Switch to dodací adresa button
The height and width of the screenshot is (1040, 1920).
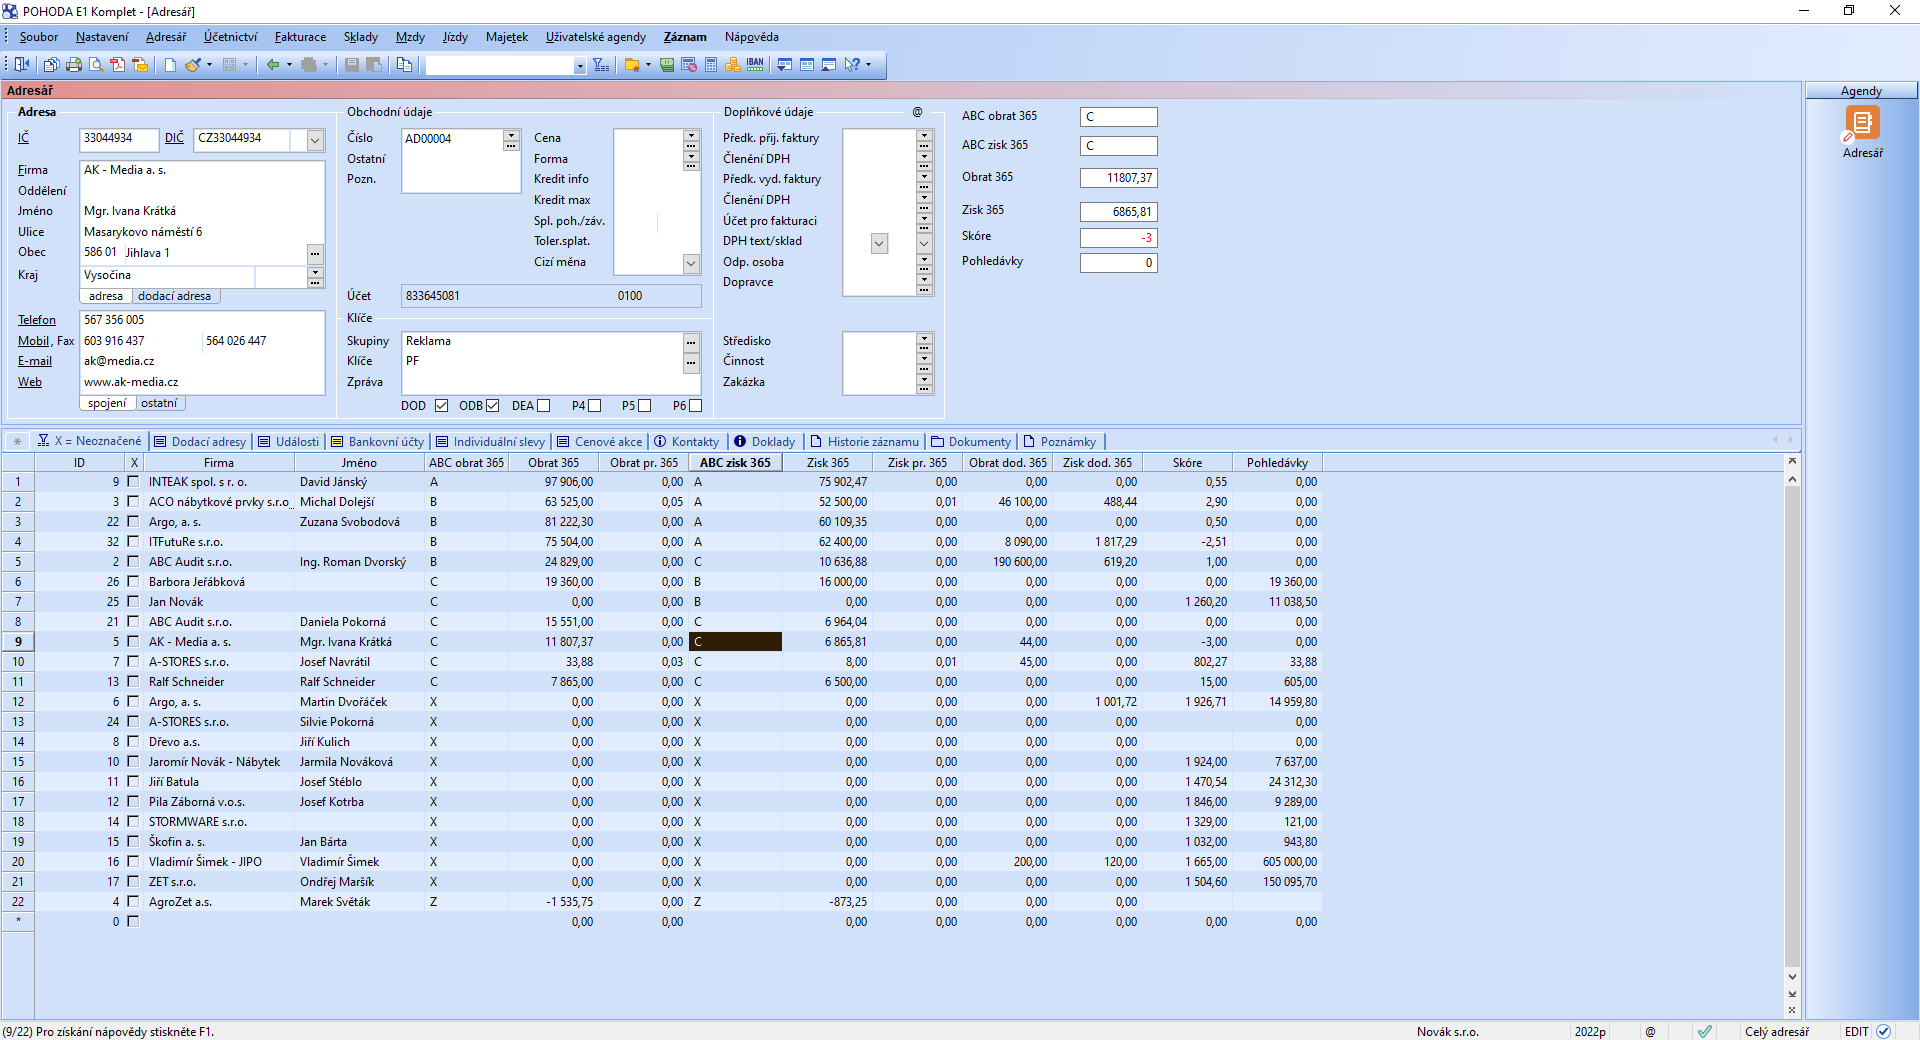pyautogui.click(x=174, y=296)
